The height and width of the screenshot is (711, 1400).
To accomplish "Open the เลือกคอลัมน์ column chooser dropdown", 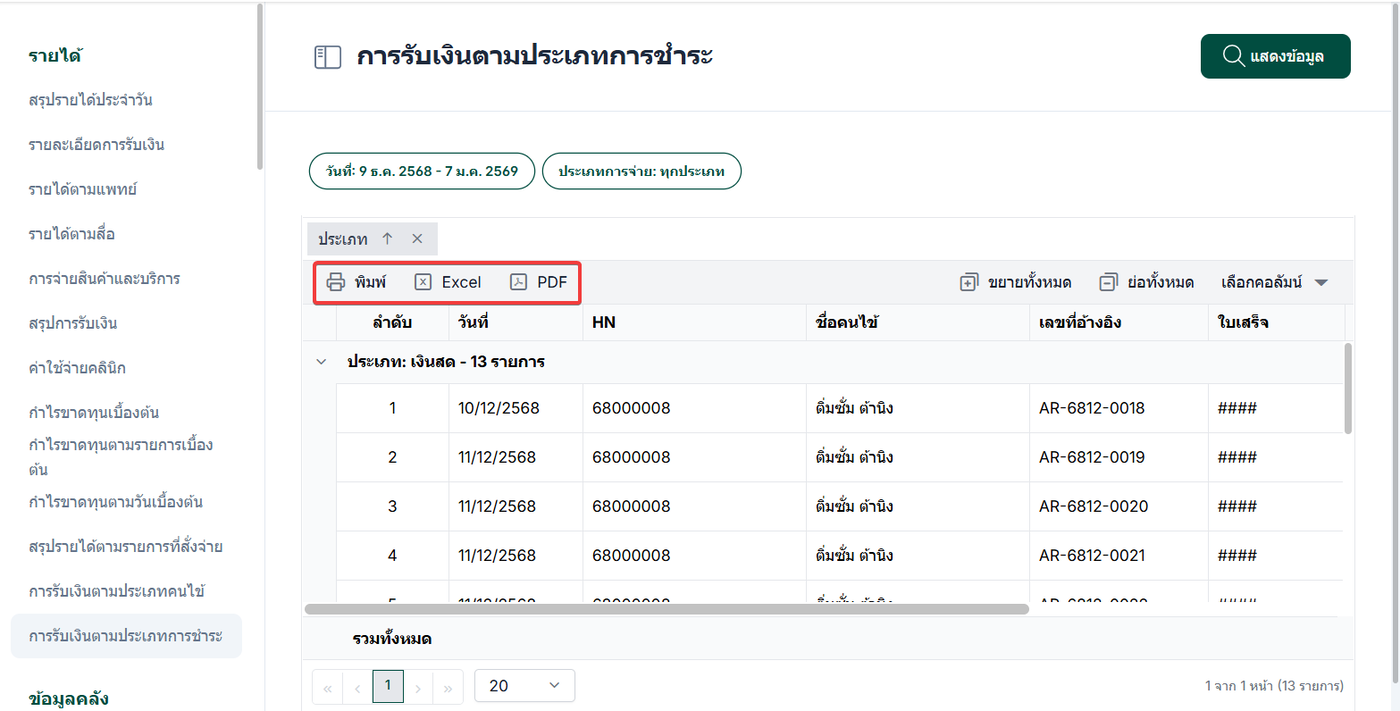I will click(1274, 282).
